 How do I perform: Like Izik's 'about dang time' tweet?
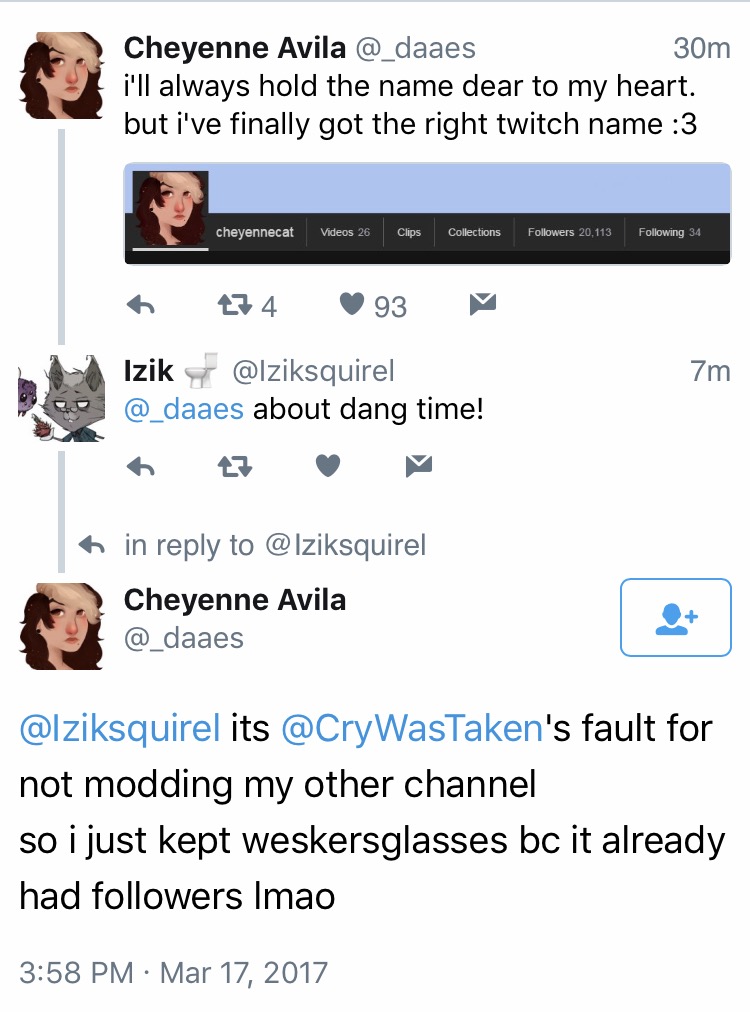pos(328,465)
